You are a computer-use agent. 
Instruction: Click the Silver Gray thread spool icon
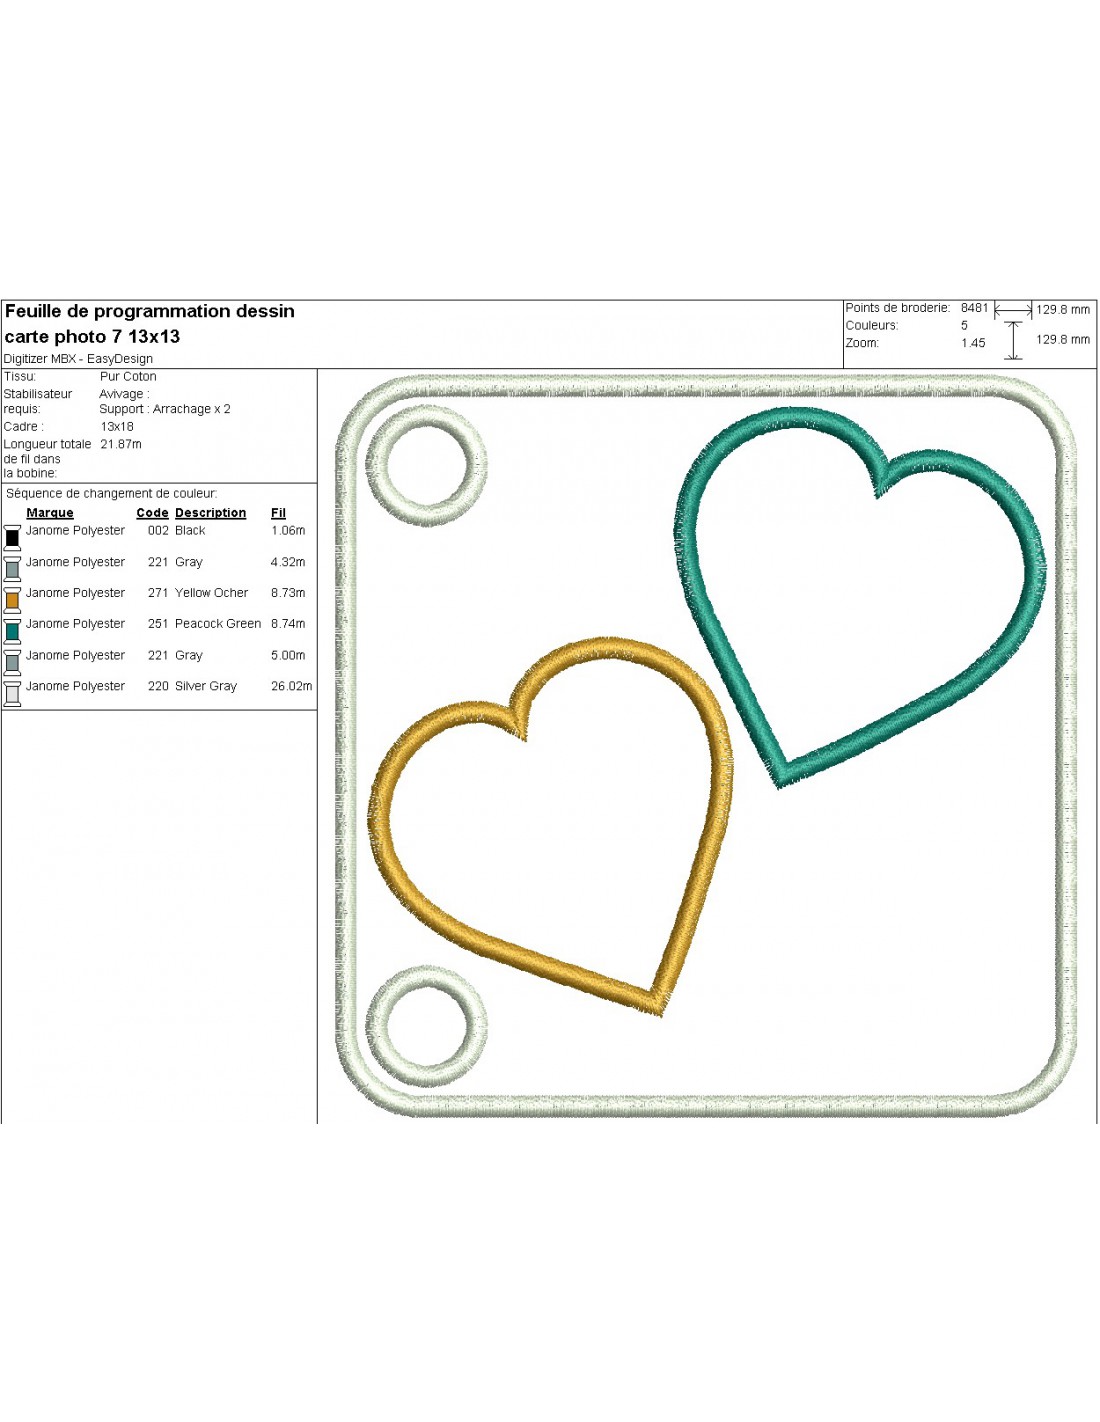(x=12, y=693)
